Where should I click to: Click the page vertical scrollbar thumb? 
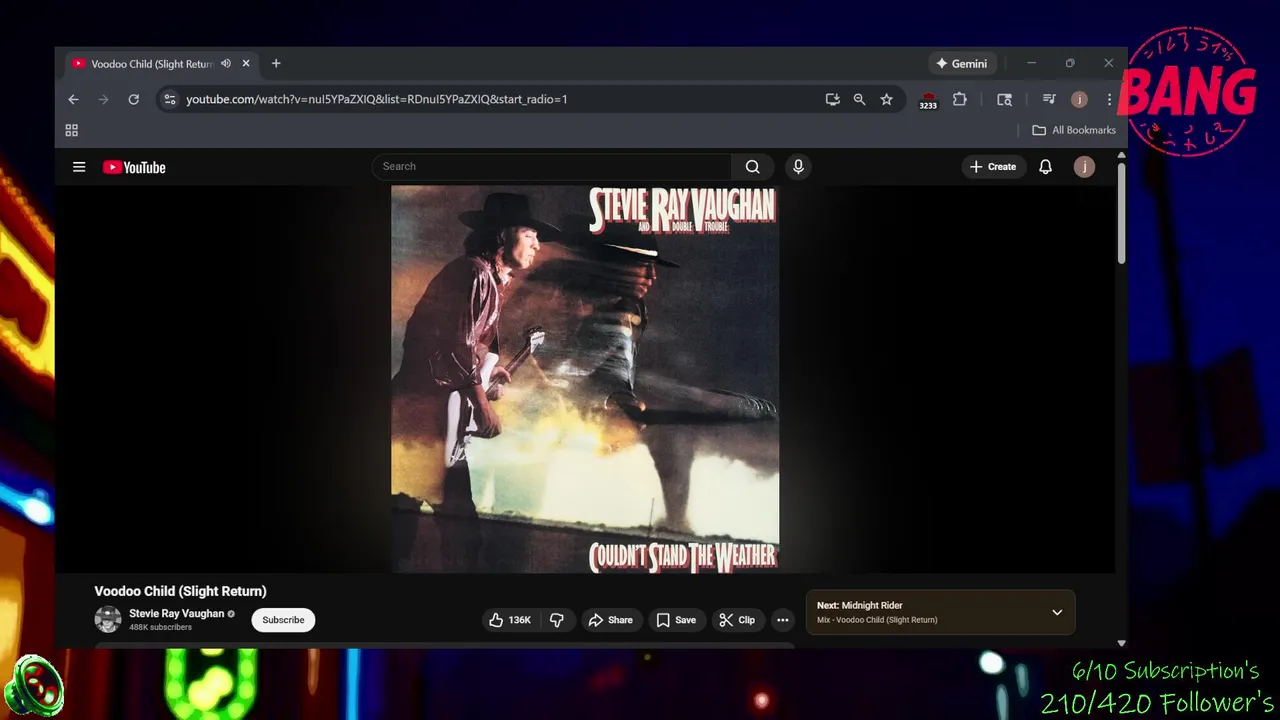(x=1121, y=213)
